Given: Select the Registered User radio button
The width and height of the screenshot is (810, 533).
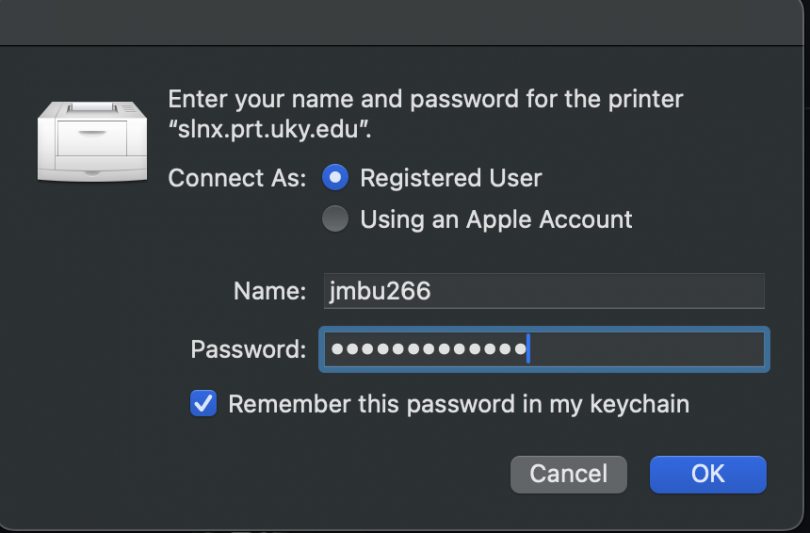Looking at the screenshot, I should click(x=335, y=177).
